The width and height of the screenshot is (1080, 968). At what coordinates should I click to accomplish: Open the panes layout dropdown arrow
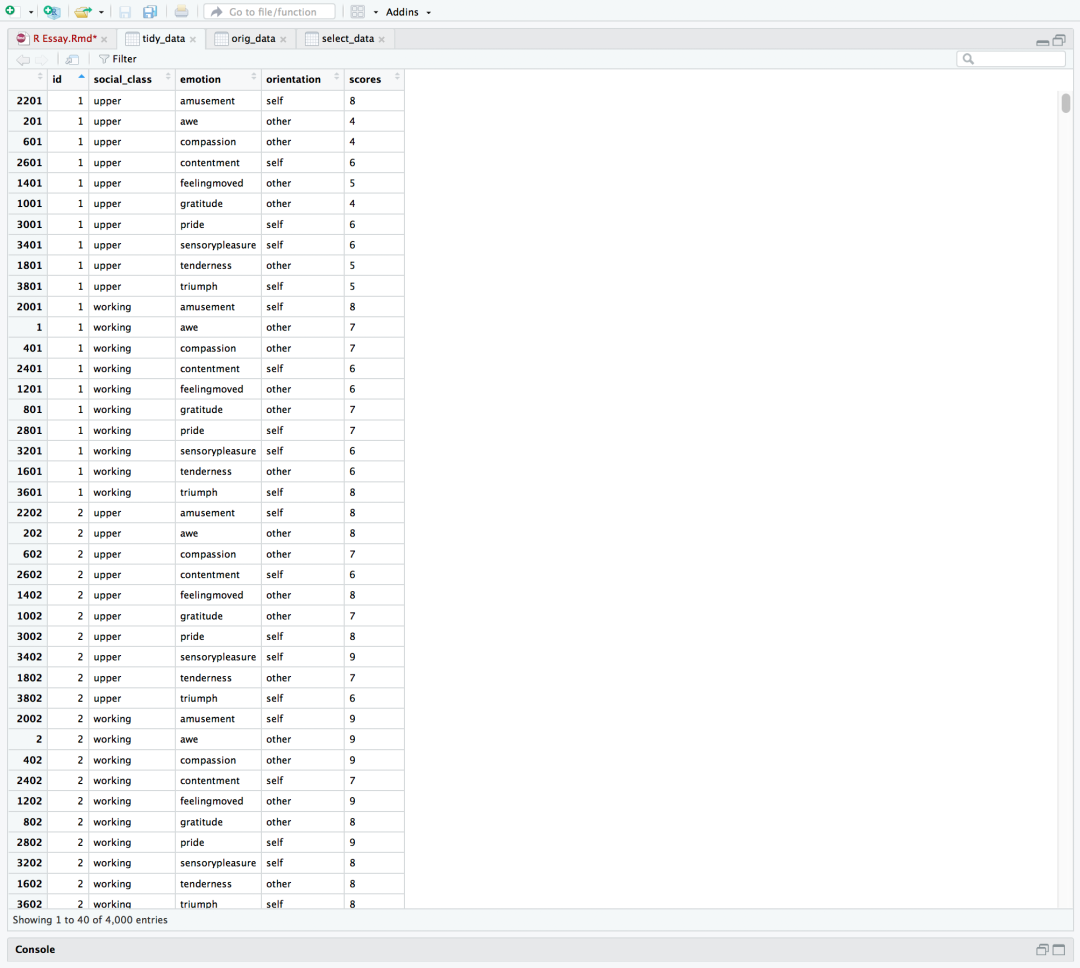pyautogui.click(x=375, y=12)
